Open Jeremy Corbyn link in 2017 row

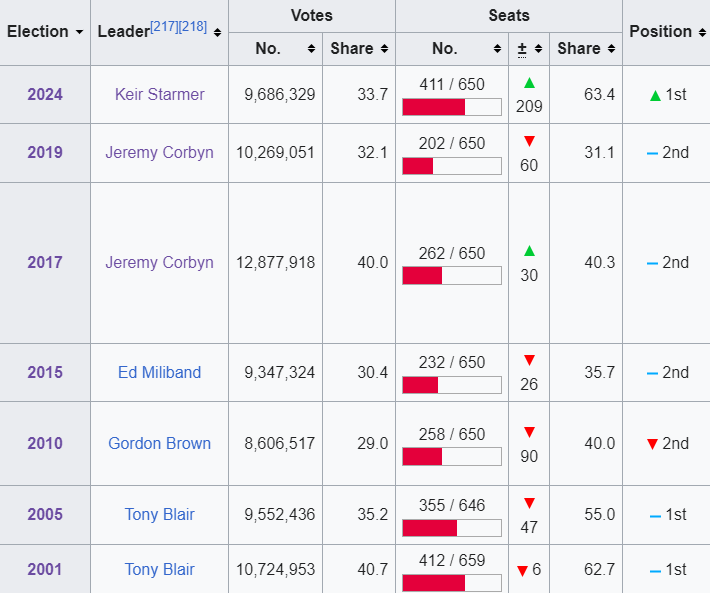click(159, 263)
